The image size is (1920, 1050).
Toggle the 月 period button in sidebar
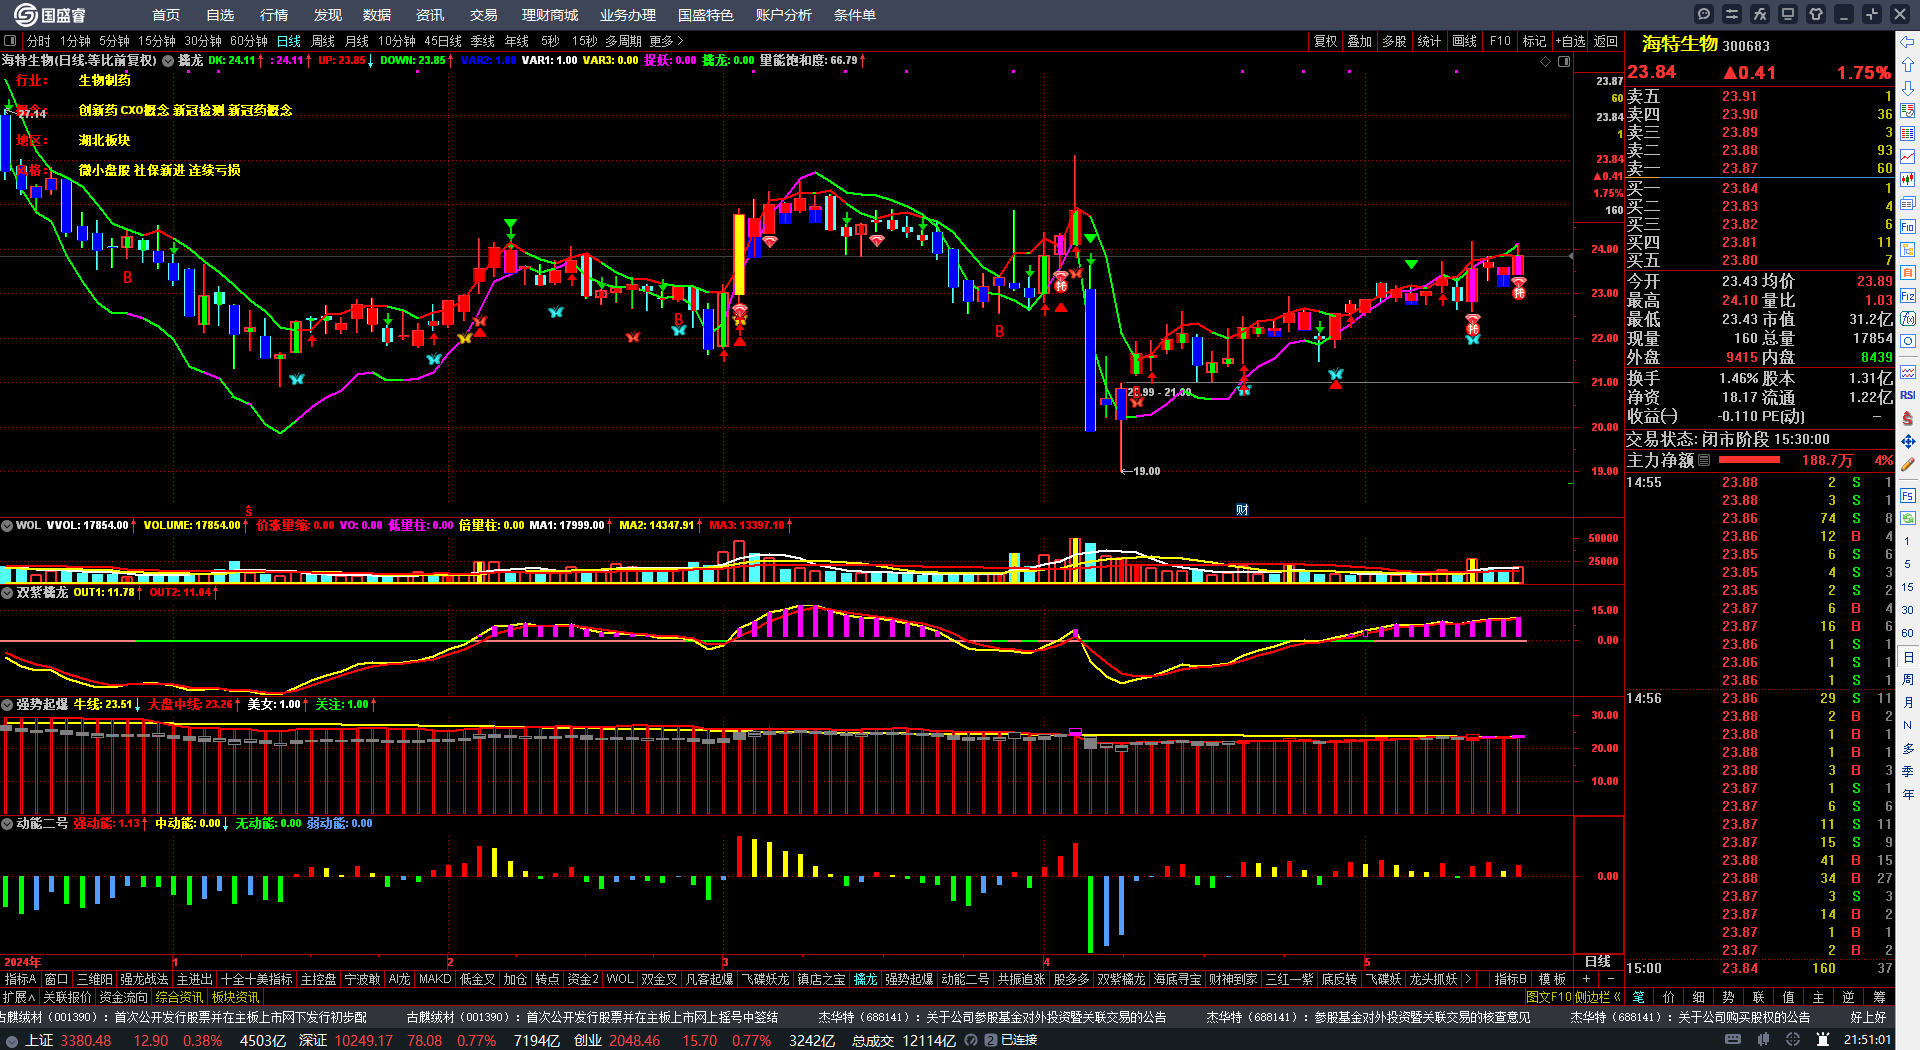tap(1908, 703)
